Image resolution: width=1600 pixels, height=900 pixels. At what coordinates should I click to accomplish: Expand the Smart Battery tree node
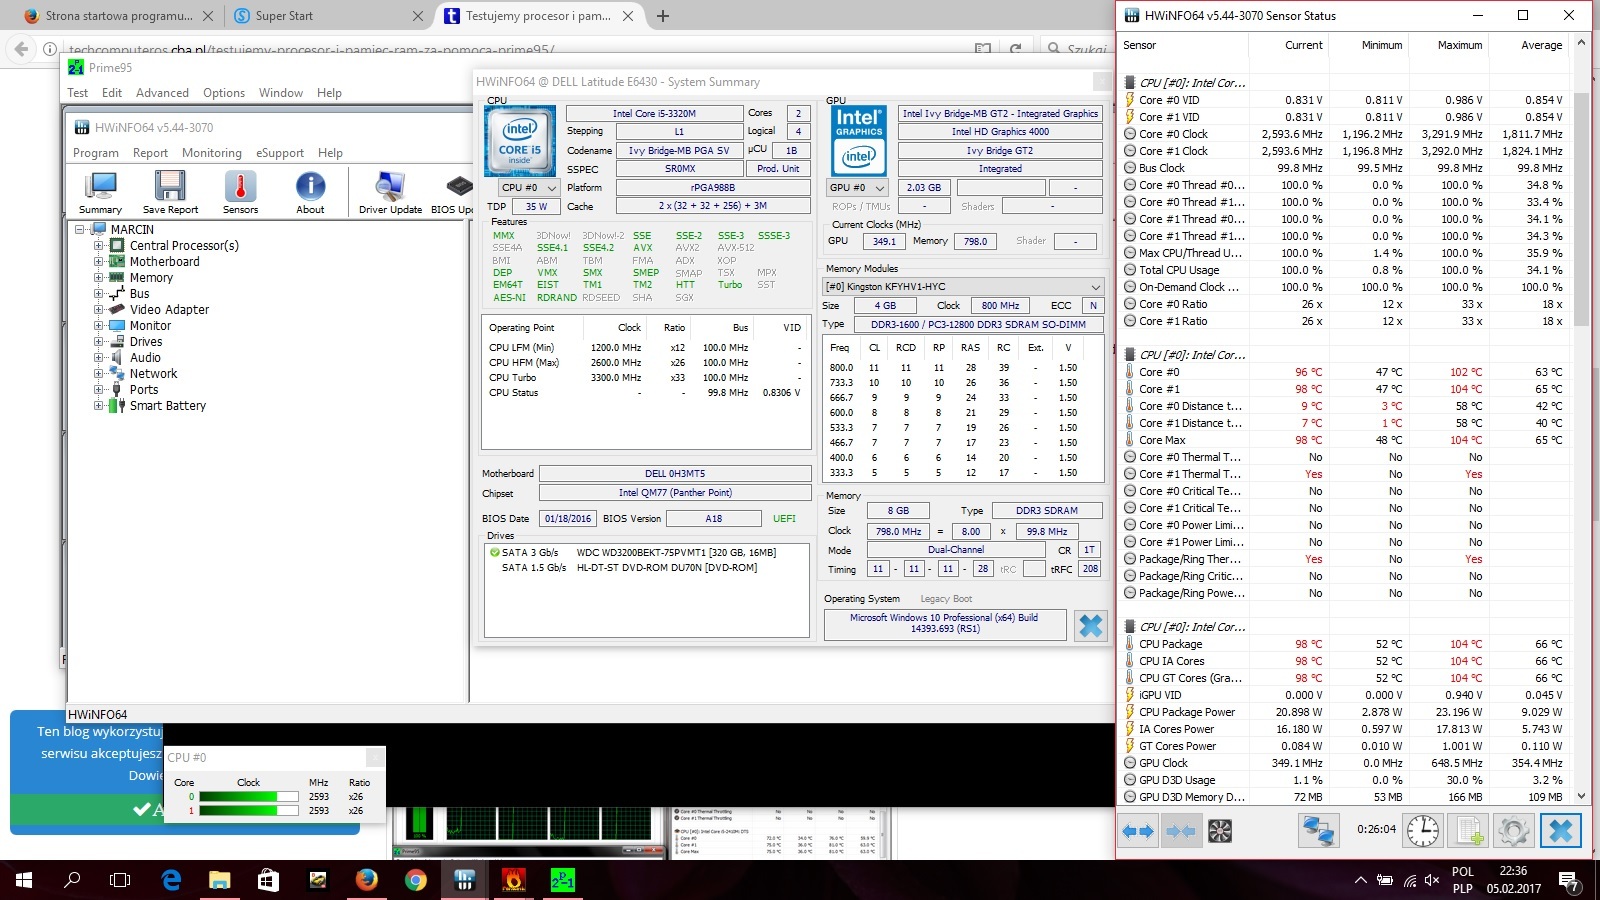tap(99, 405)
